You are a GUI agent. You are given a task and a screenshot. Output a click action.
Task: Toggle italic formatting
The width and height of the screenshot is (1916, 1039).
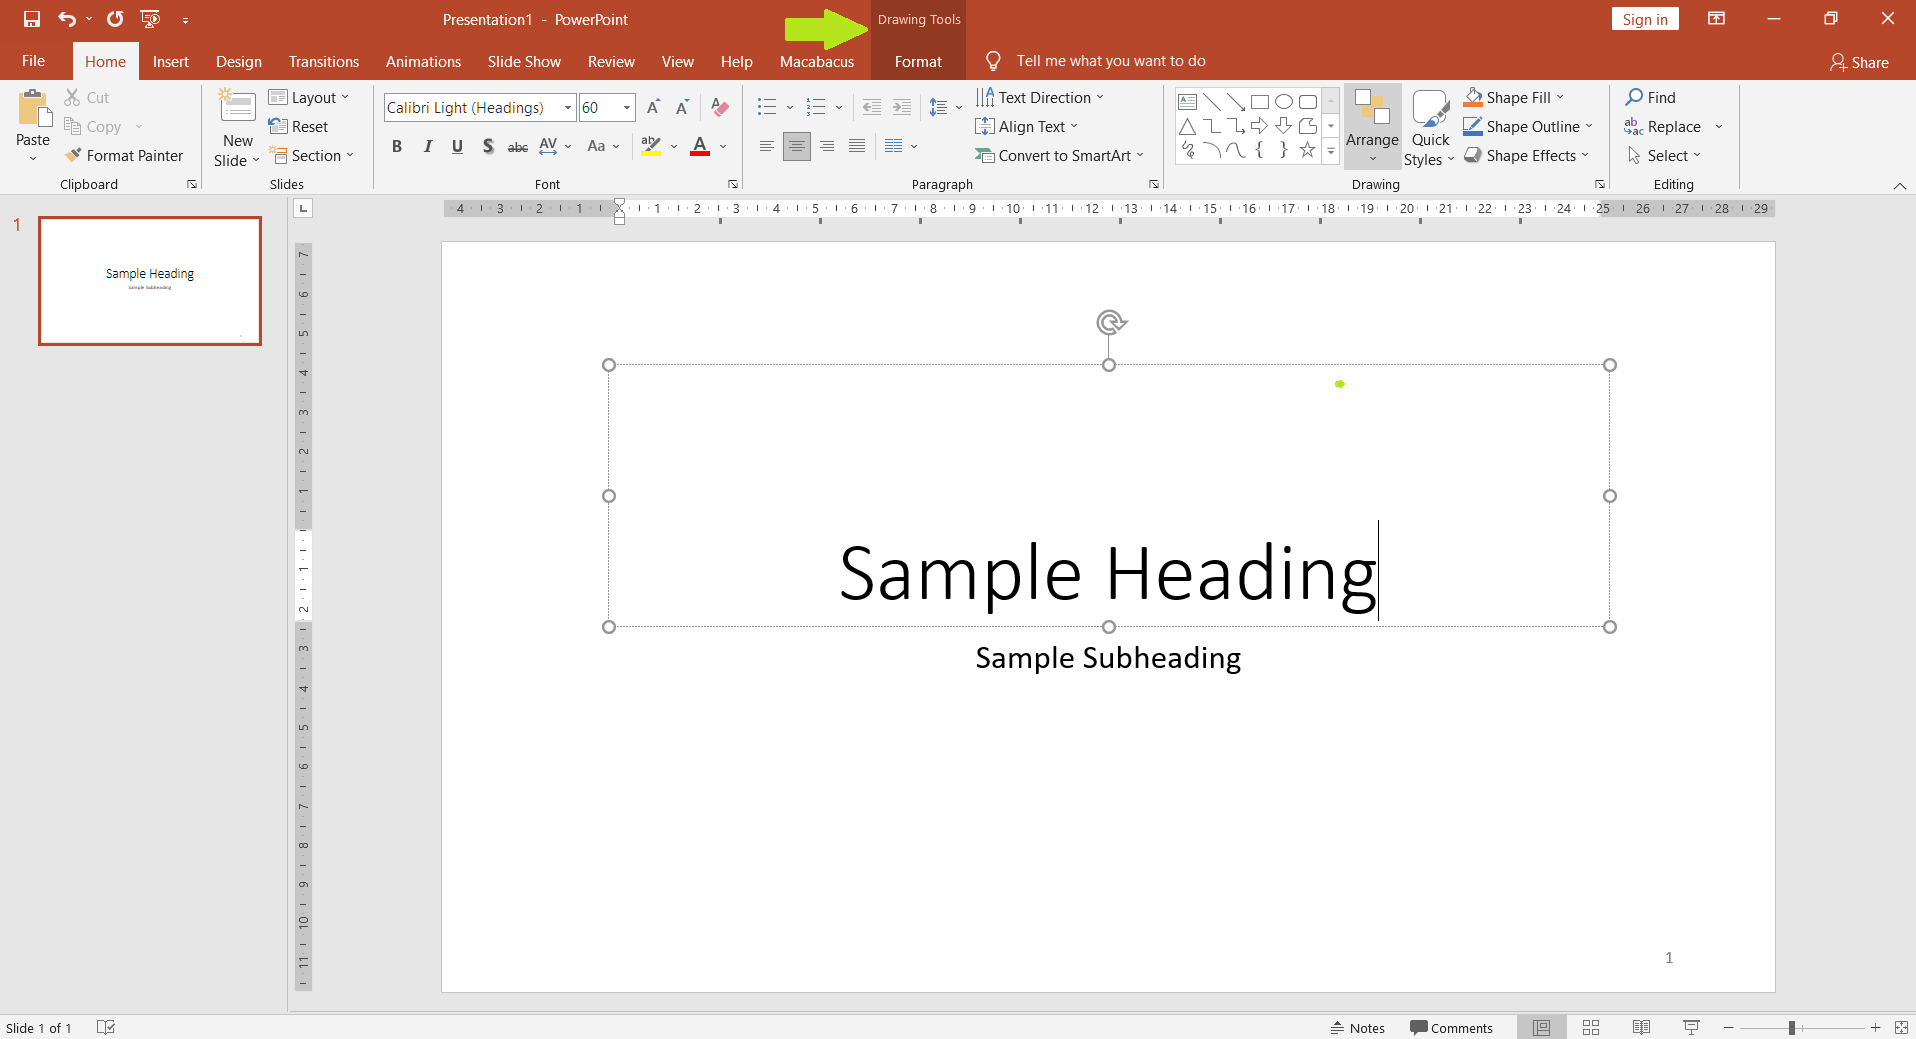[427, 146]
